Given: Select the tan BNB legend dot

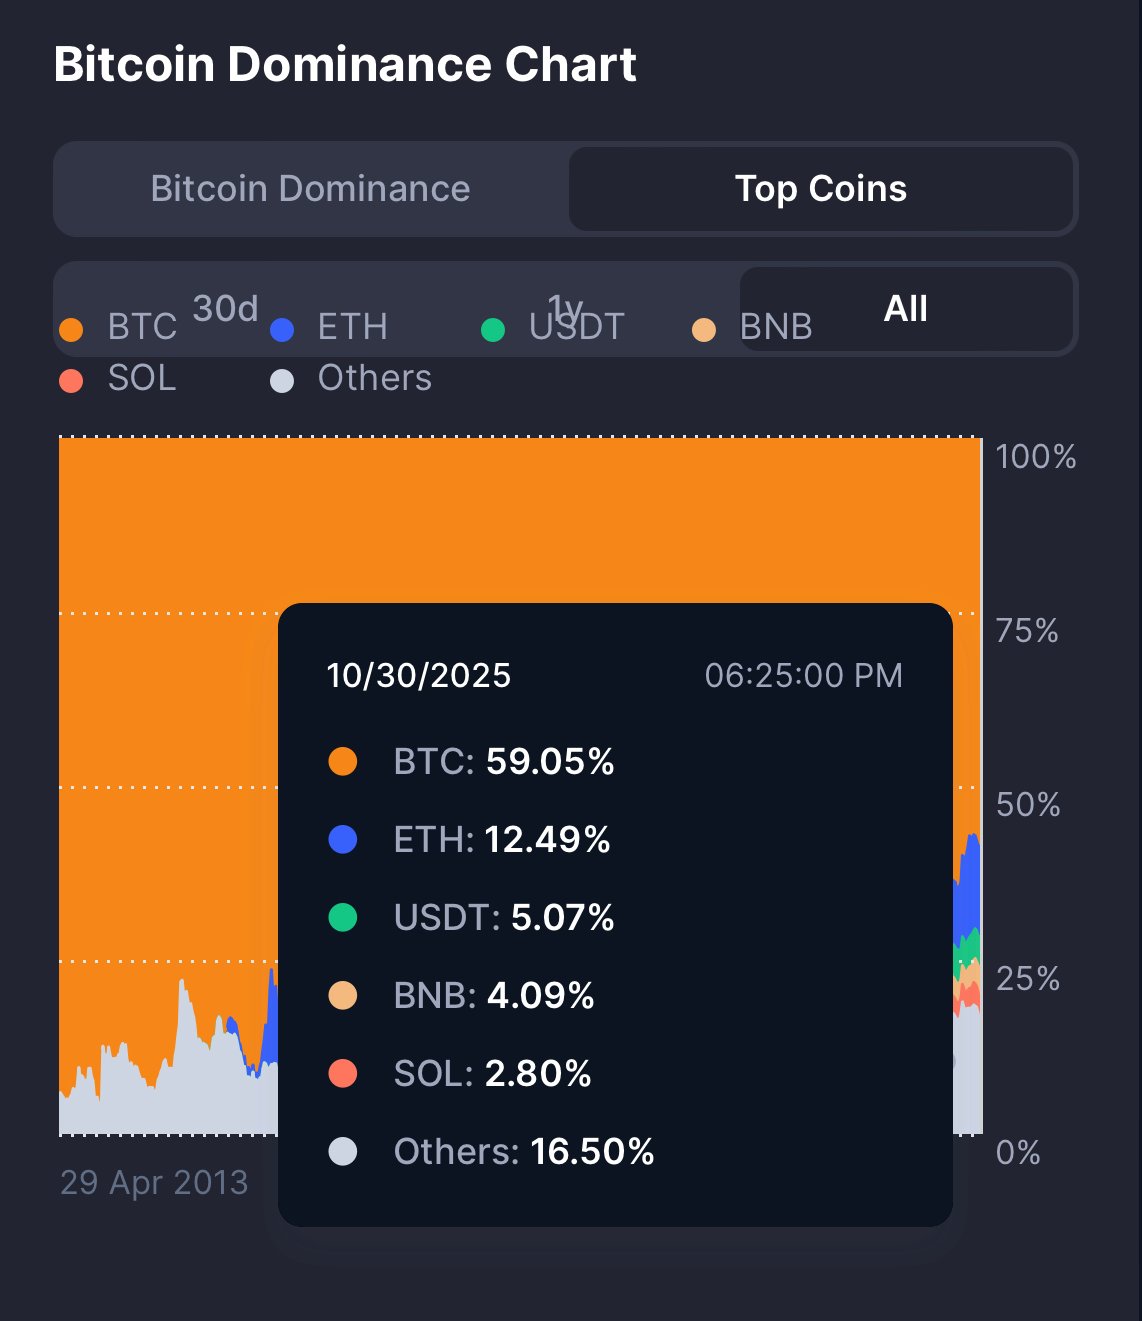Looking at the screenshot, I should [703, 327].
